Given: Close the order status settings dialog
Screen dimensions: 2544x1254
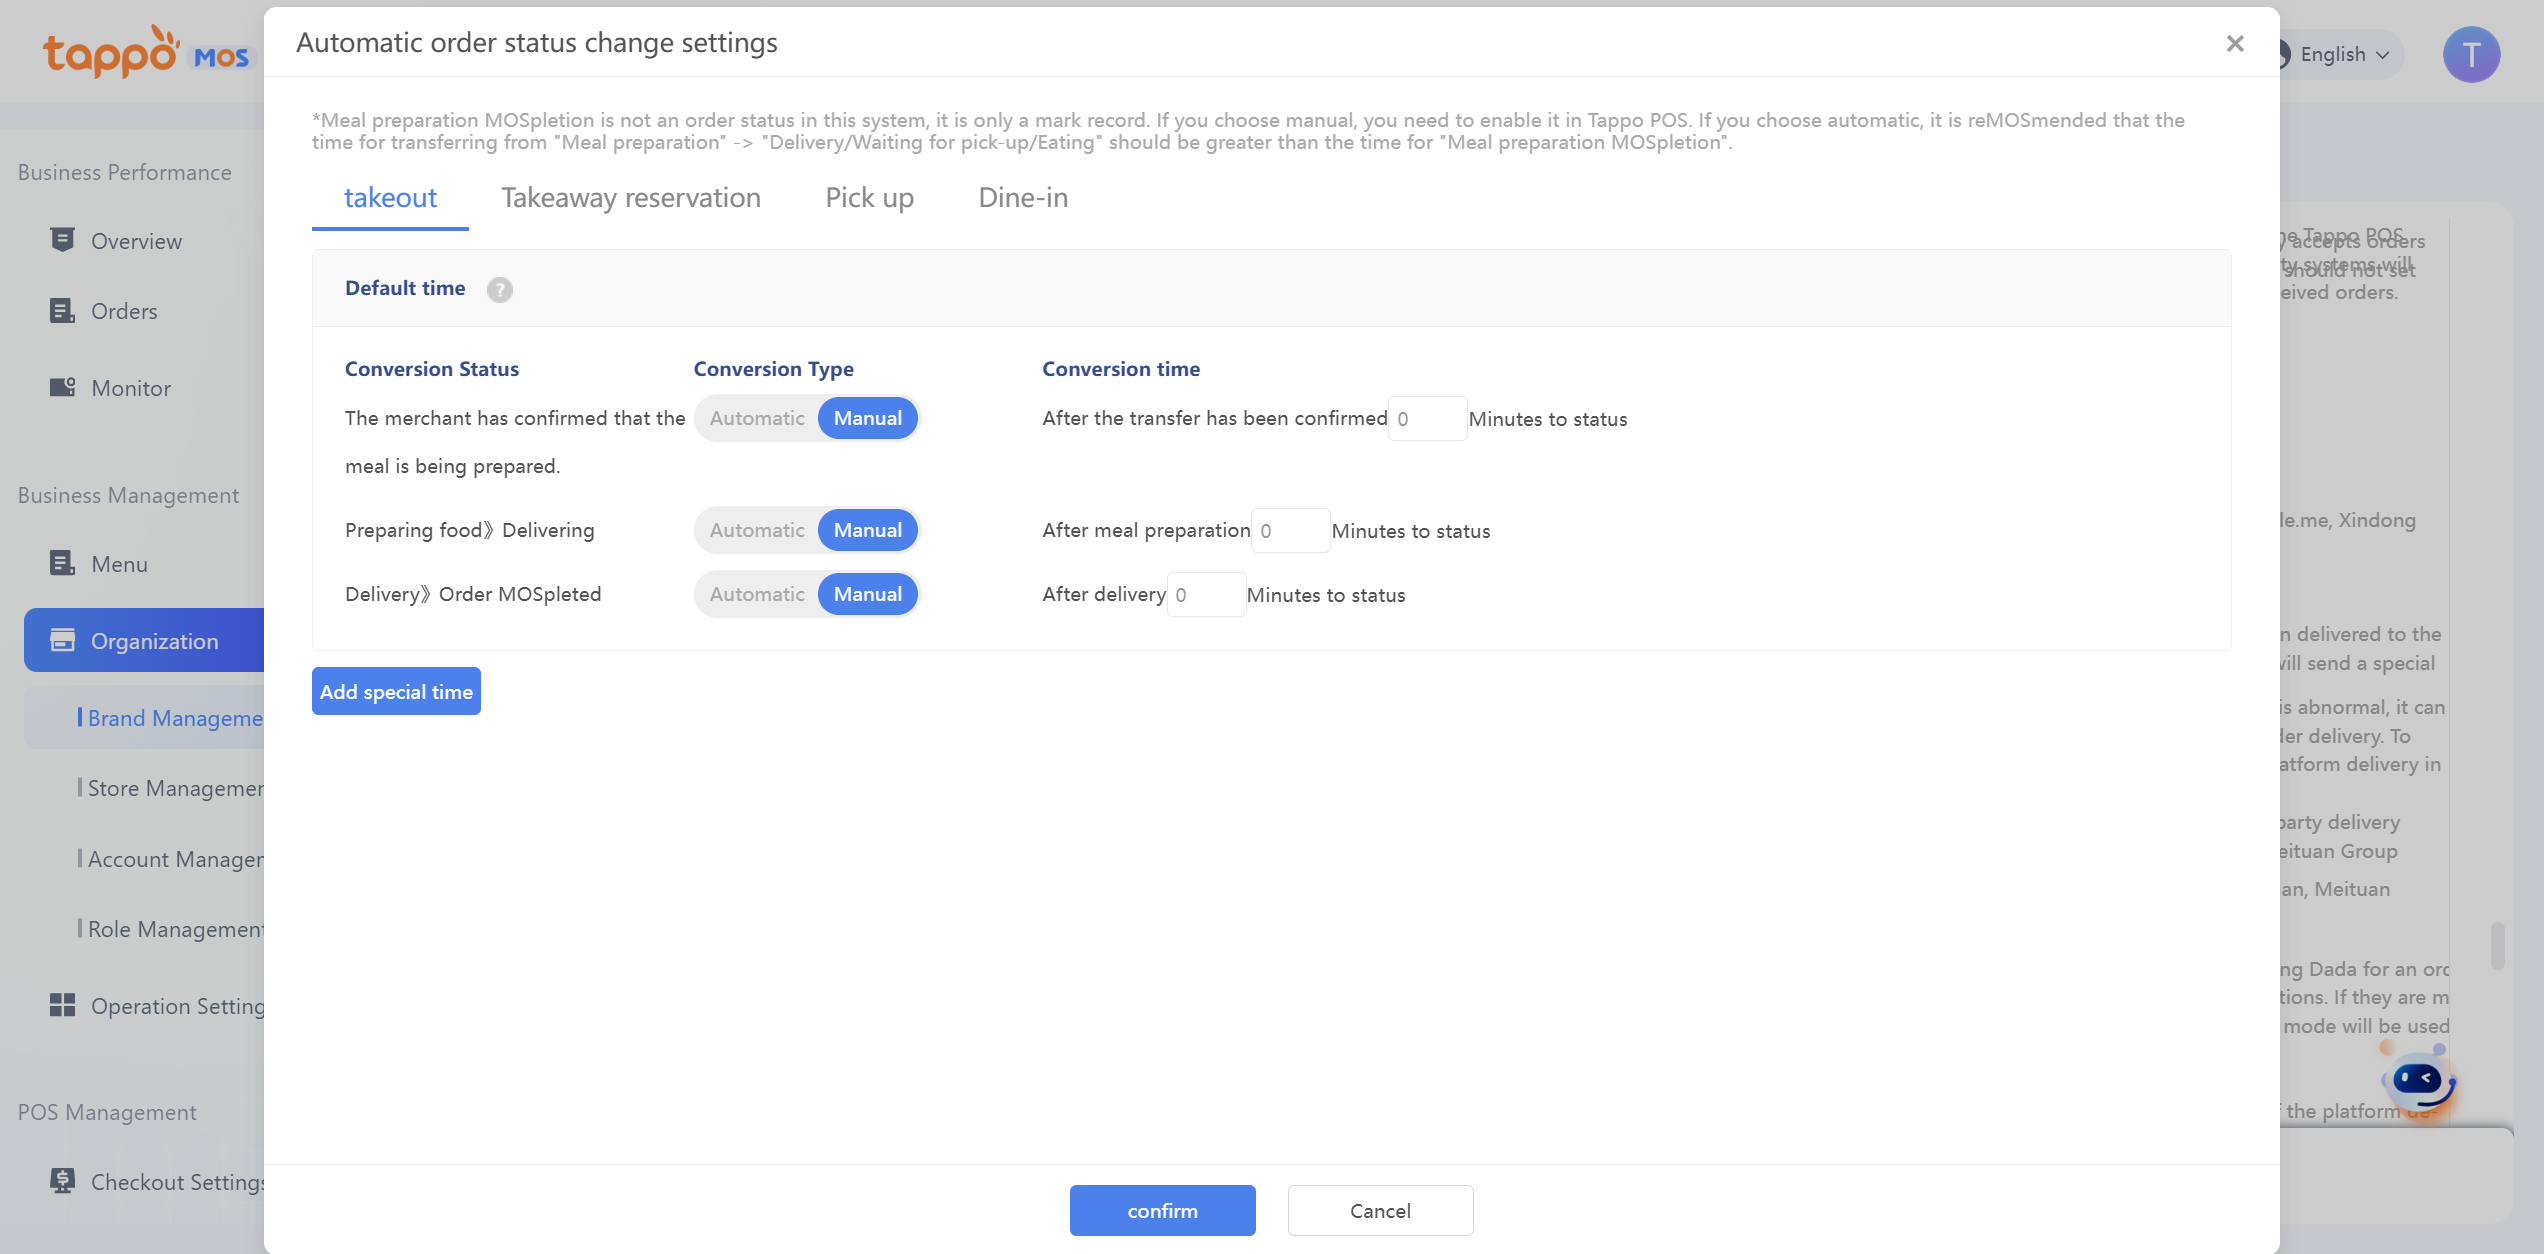Looking at the screenshot, I should (2235, 43).
